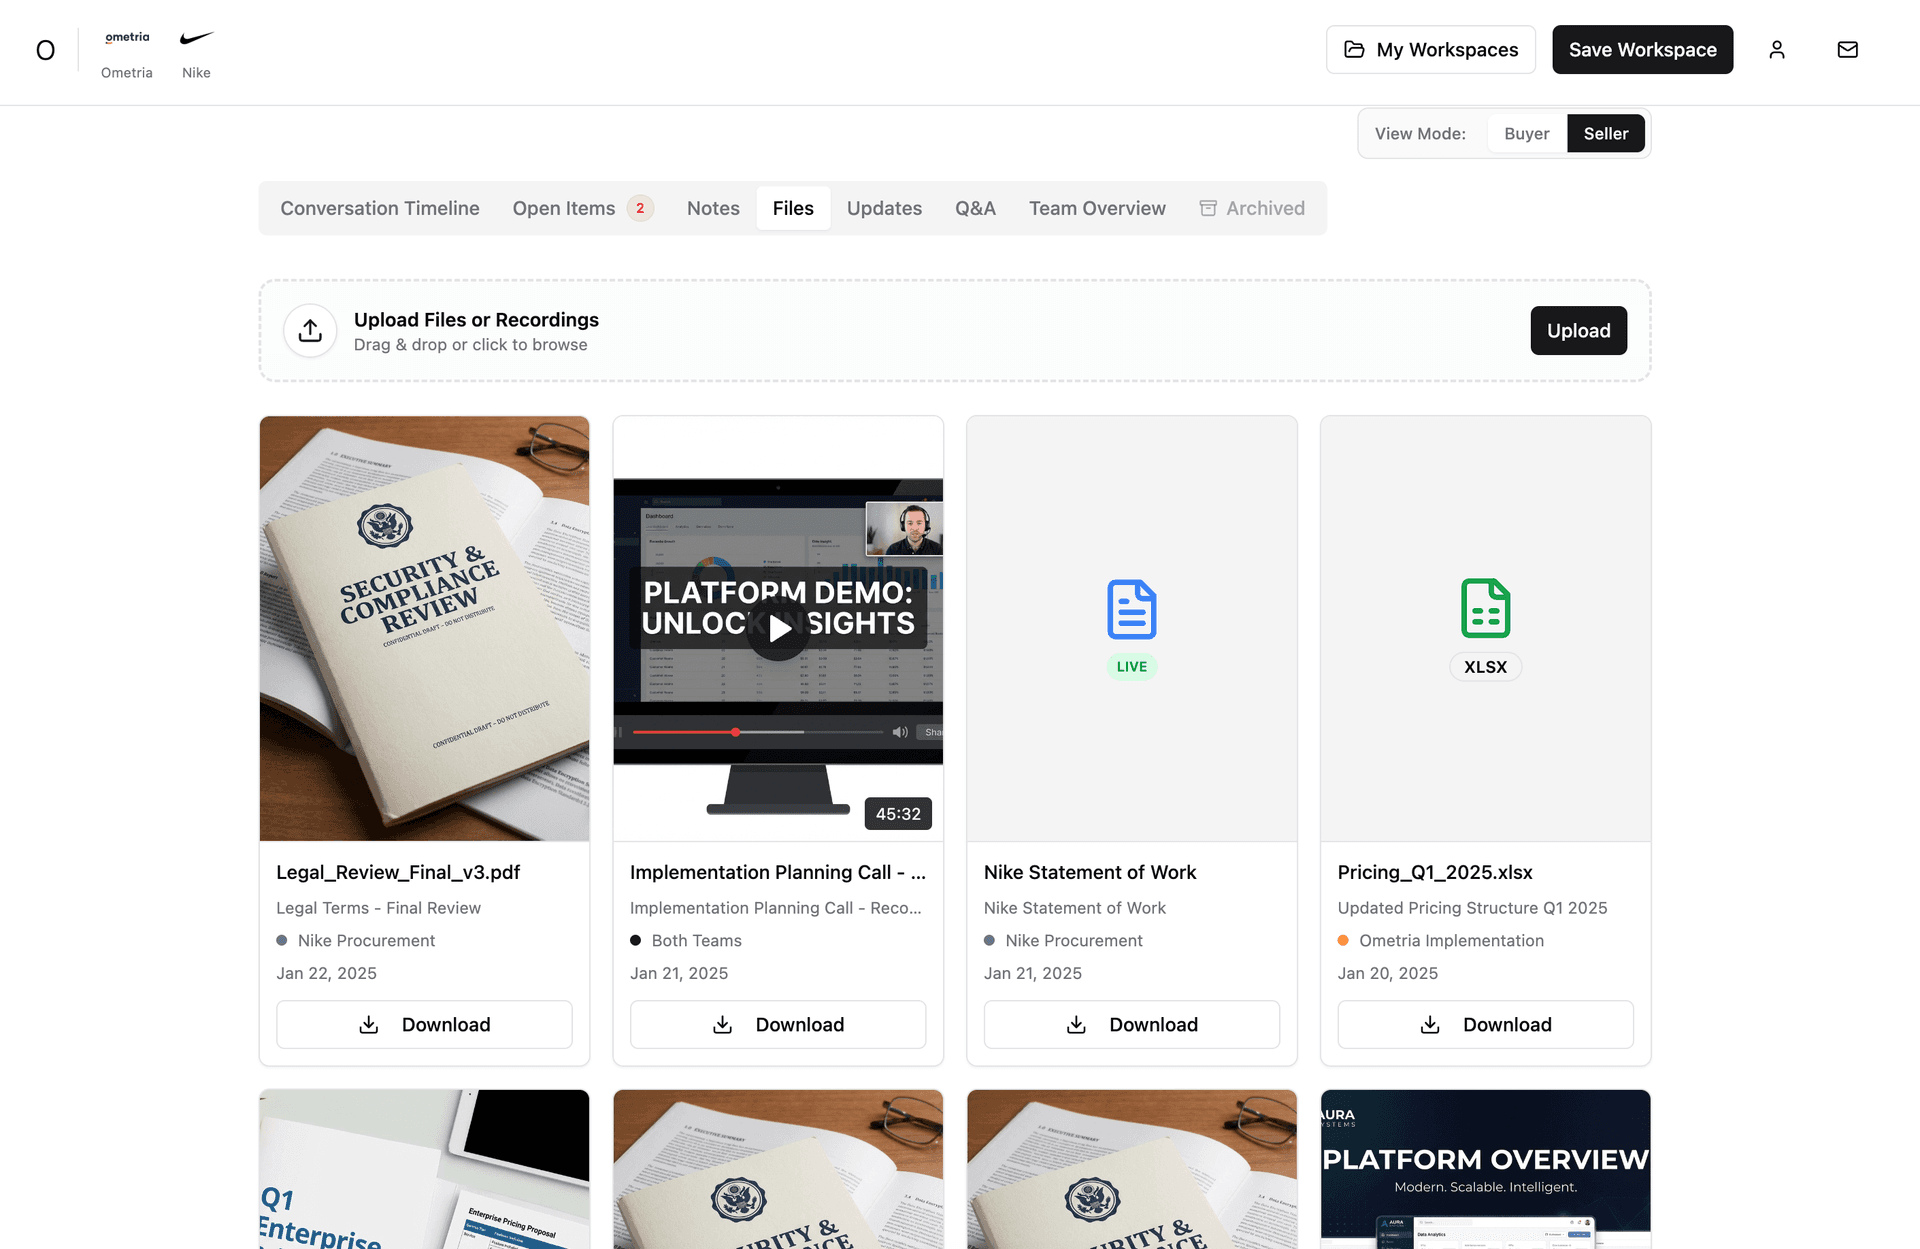
Task: Click the Ometria logo in header
Action: pyautogui.click(x=127, y=38)
